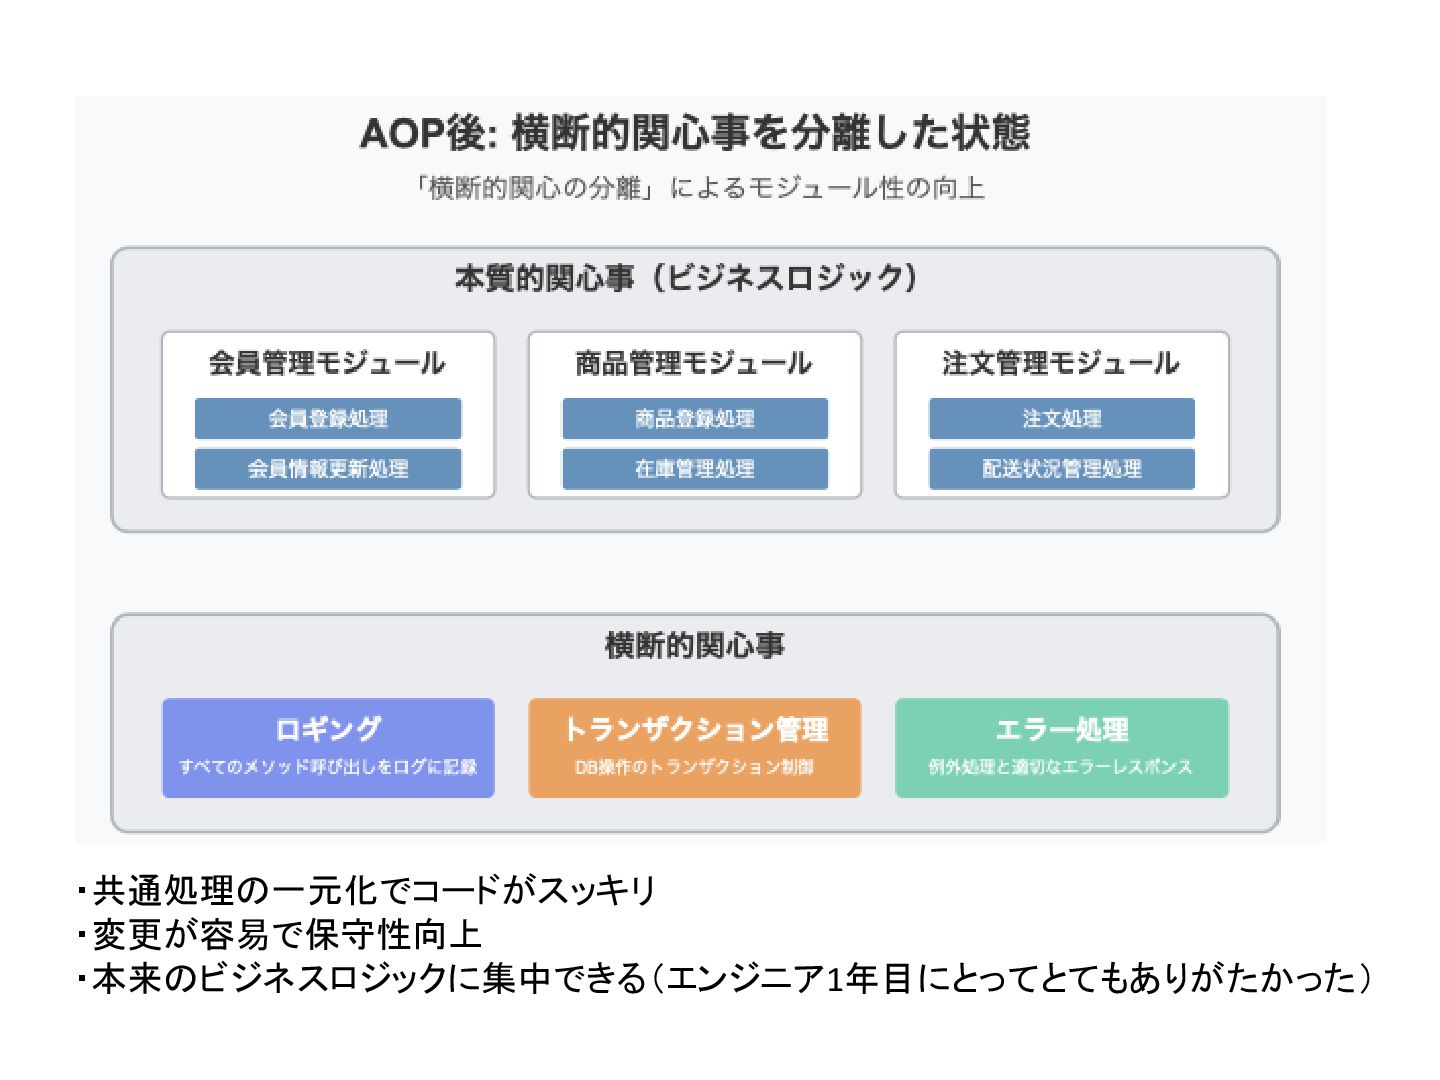This screenshot has width=1440, height=1080.
Task: Click the '会員登録処理' box
Action: coord(328,419)
